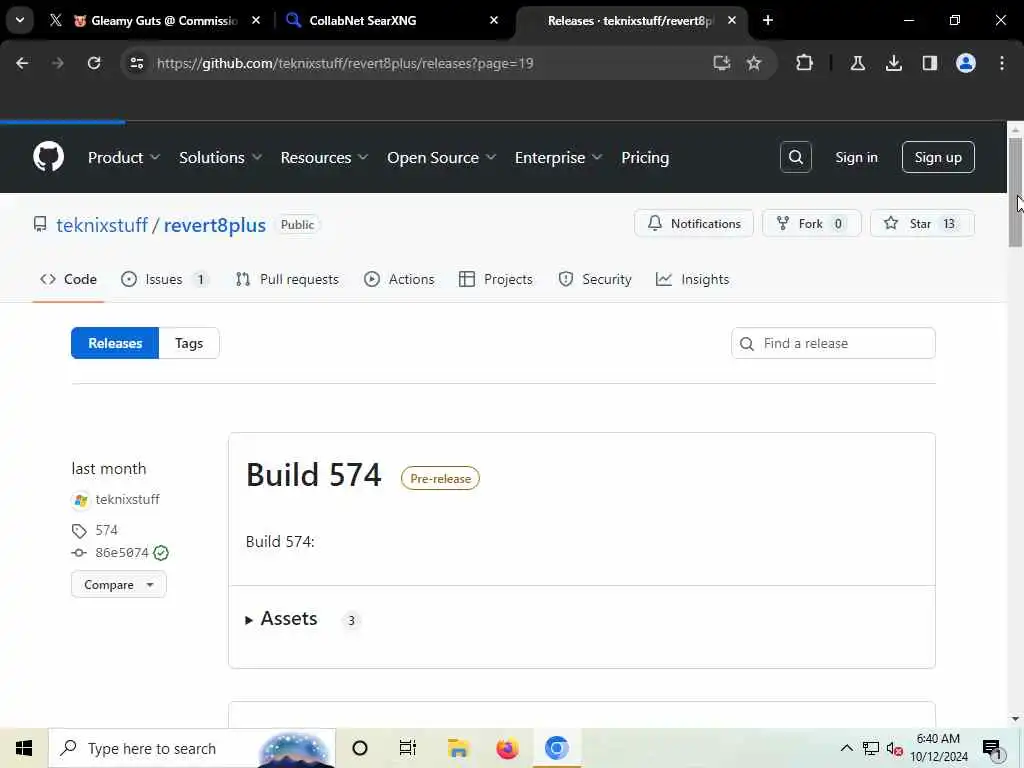Open the Insights tab
Viewport: 1024px width, 768px height.
click(692, 279)
